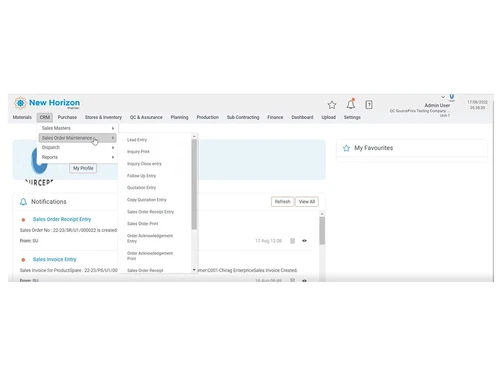Click the Notifications panel bell icon

(x=23, y=202)
